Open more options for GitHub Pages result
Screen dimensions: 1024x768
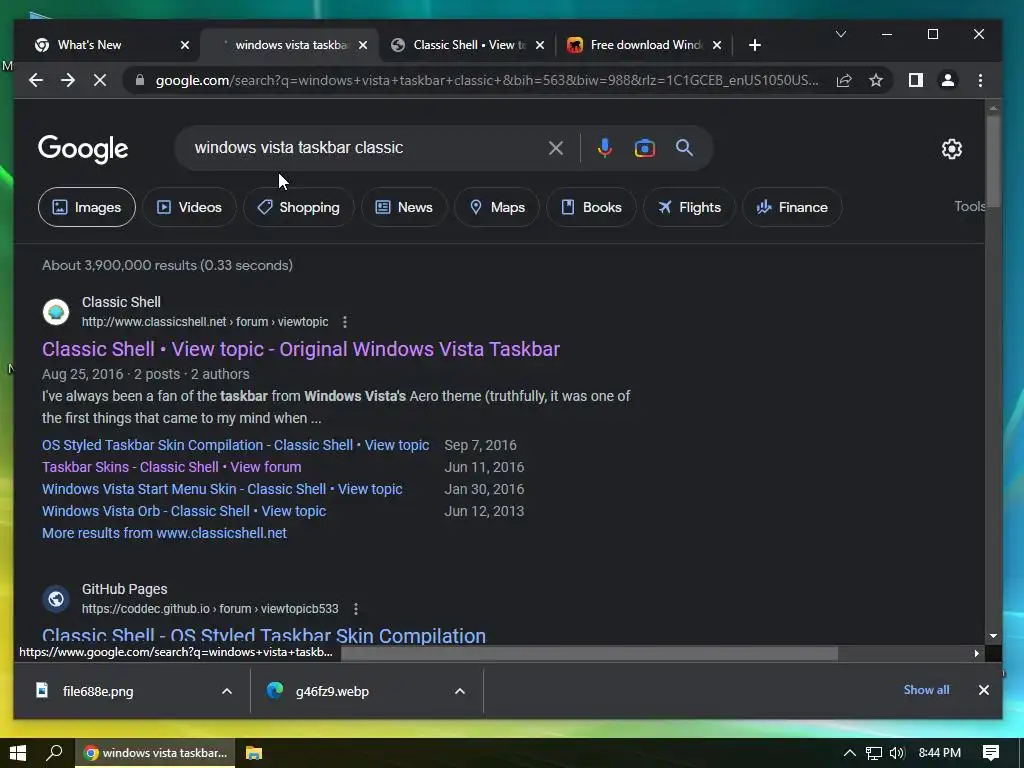(x=356, y=609)
